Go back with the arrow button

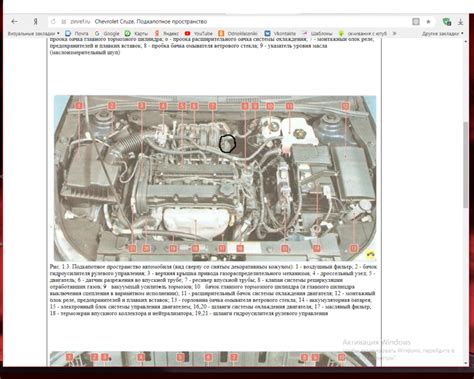click(14, 22)
